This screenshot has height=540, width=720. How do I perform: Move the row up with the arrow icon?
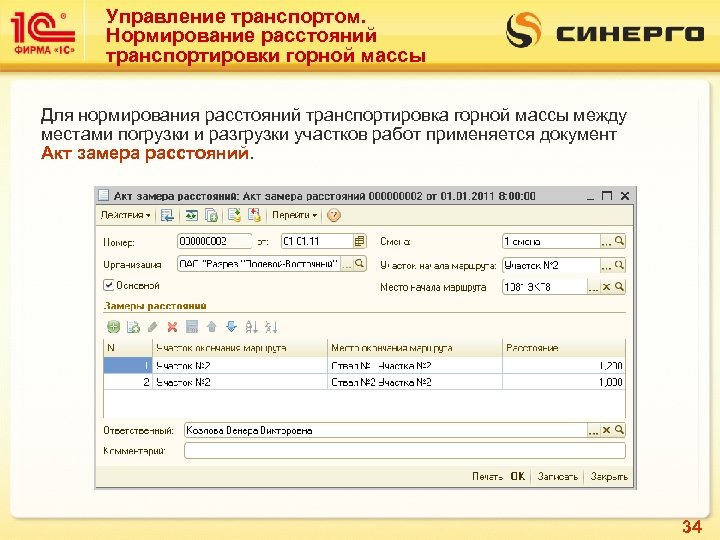tap(212, 327)
